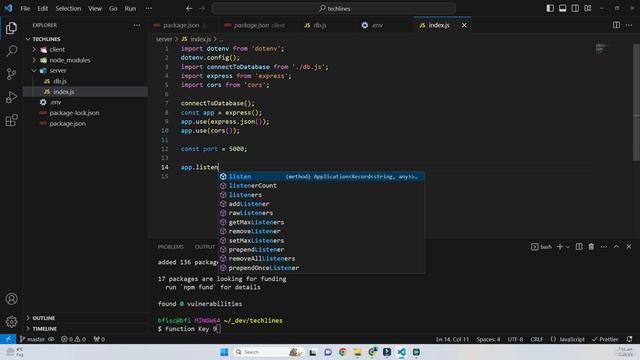Click the Prettier status item
This screenshot has height=360, width=640.
(x=605, y=339)
